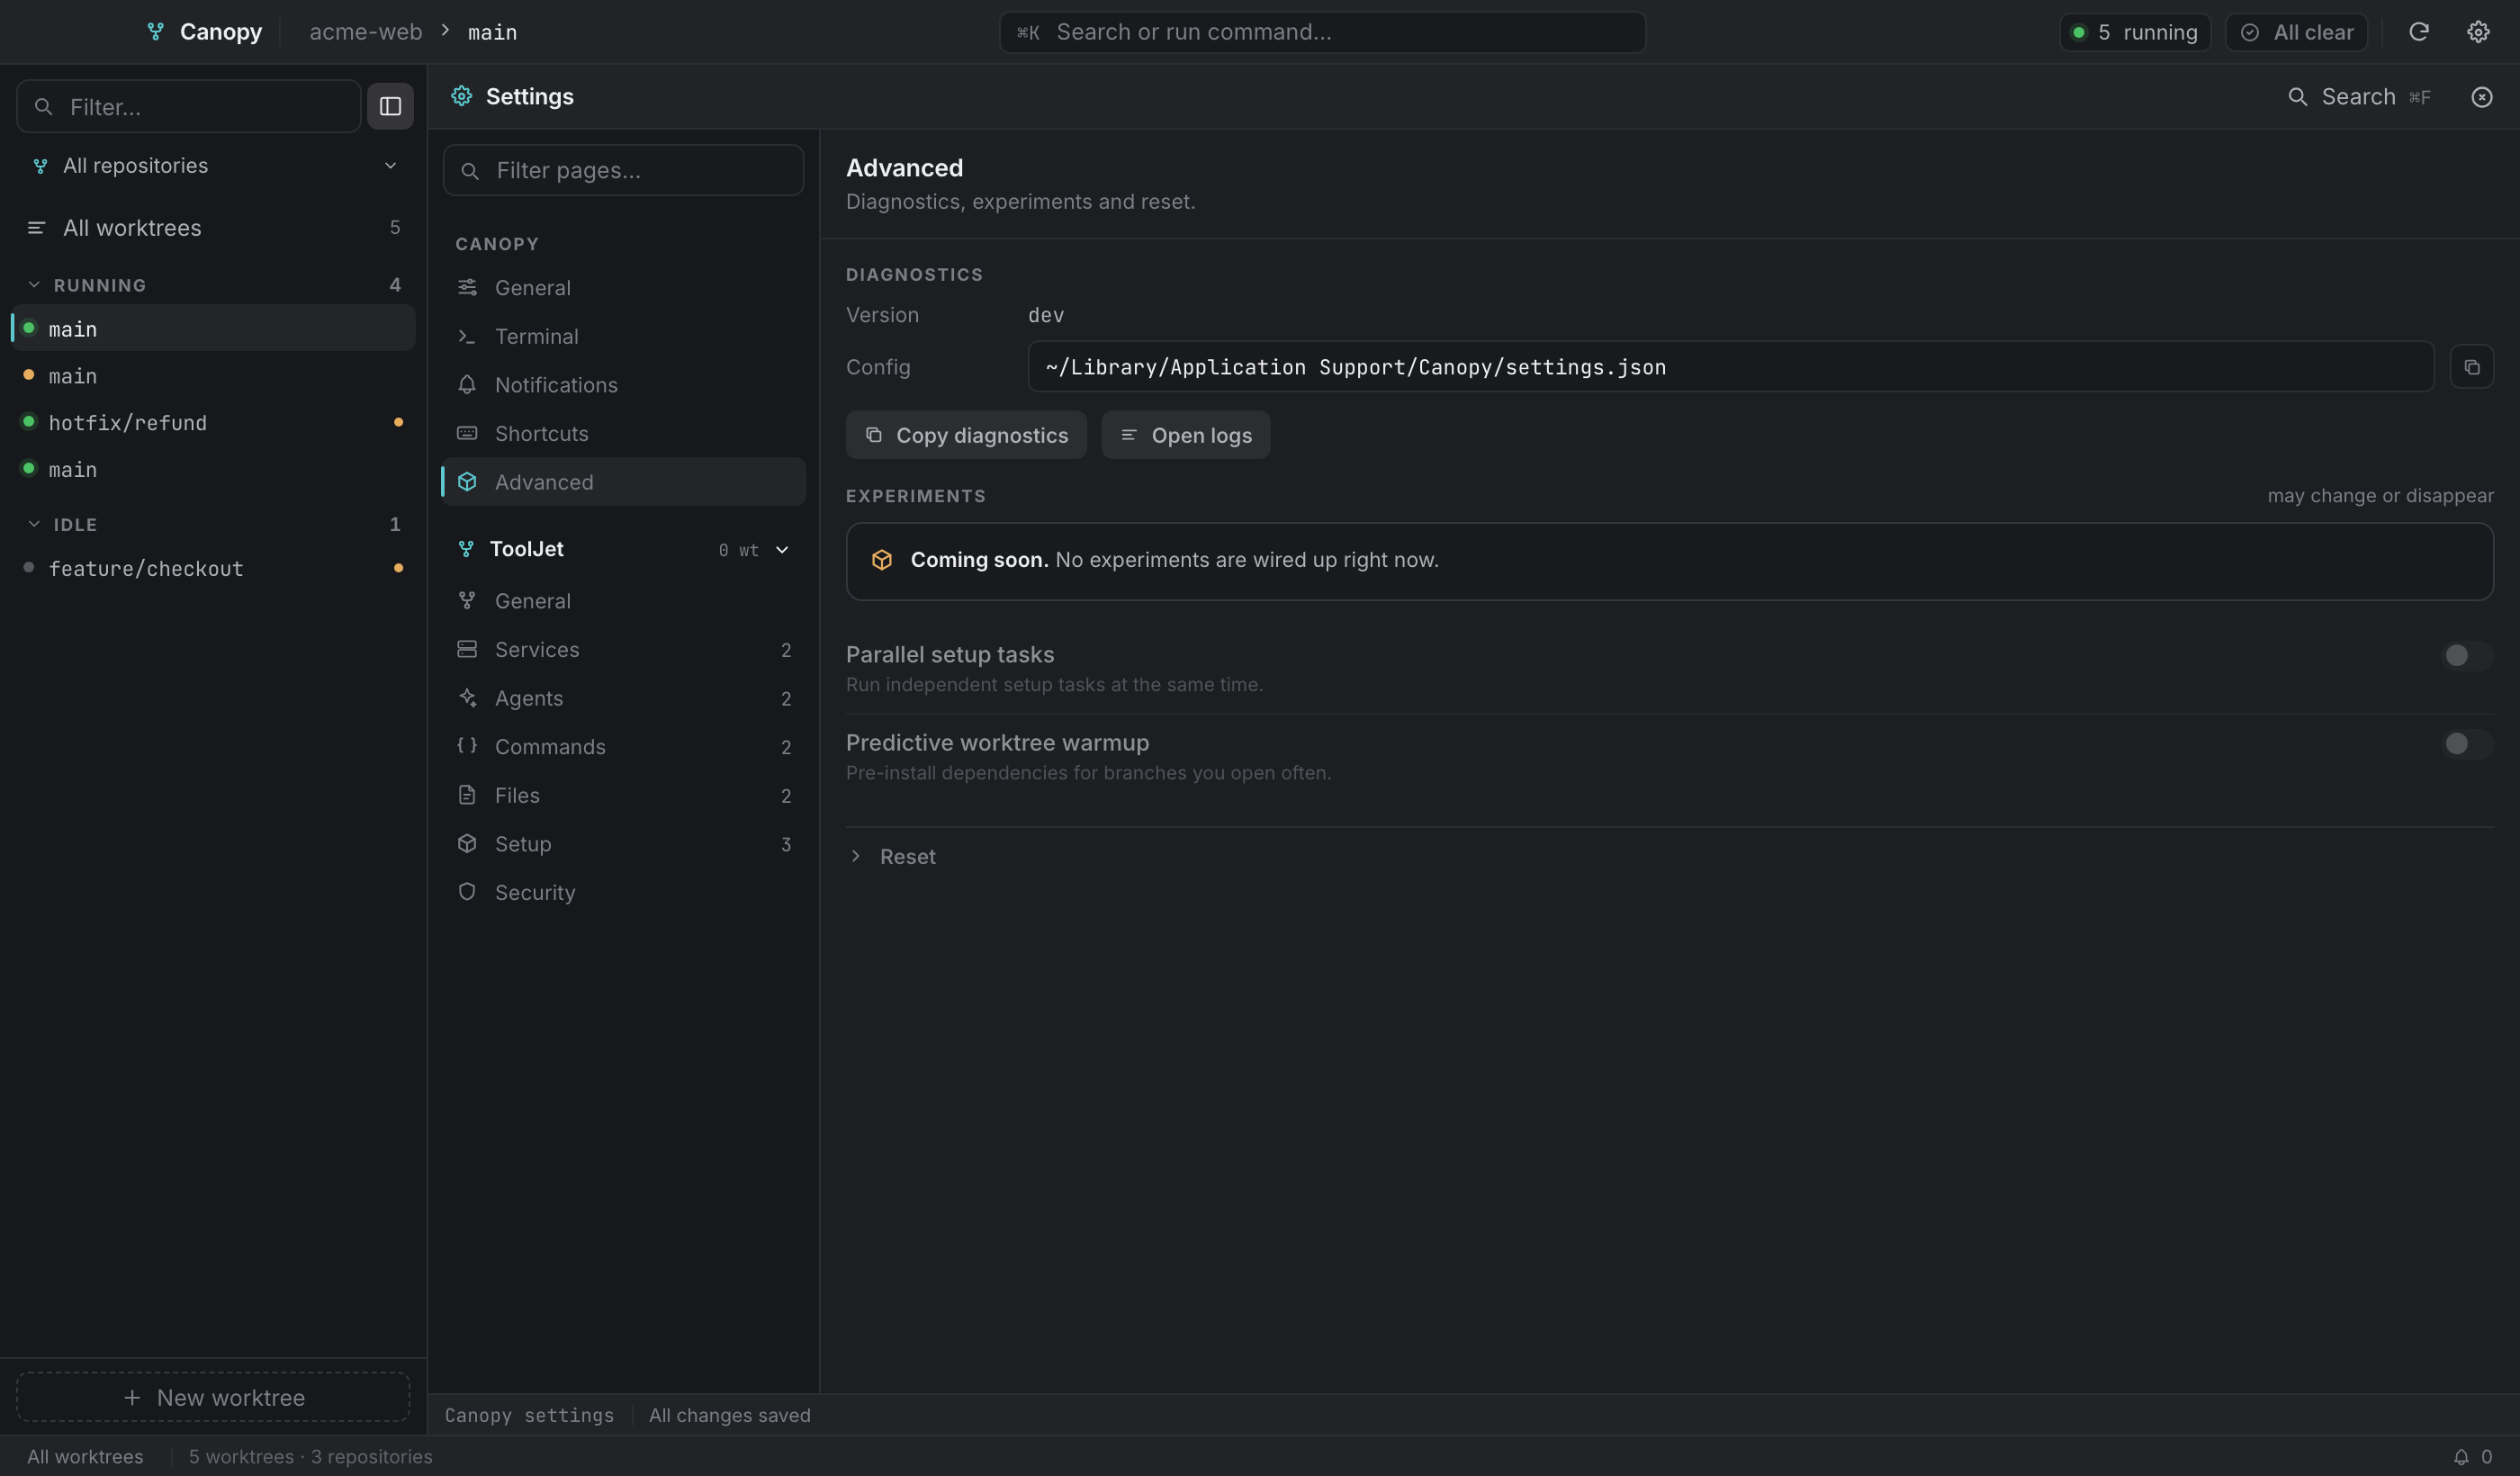
Task: Select the All worktrees row
Action: [213, 228]
